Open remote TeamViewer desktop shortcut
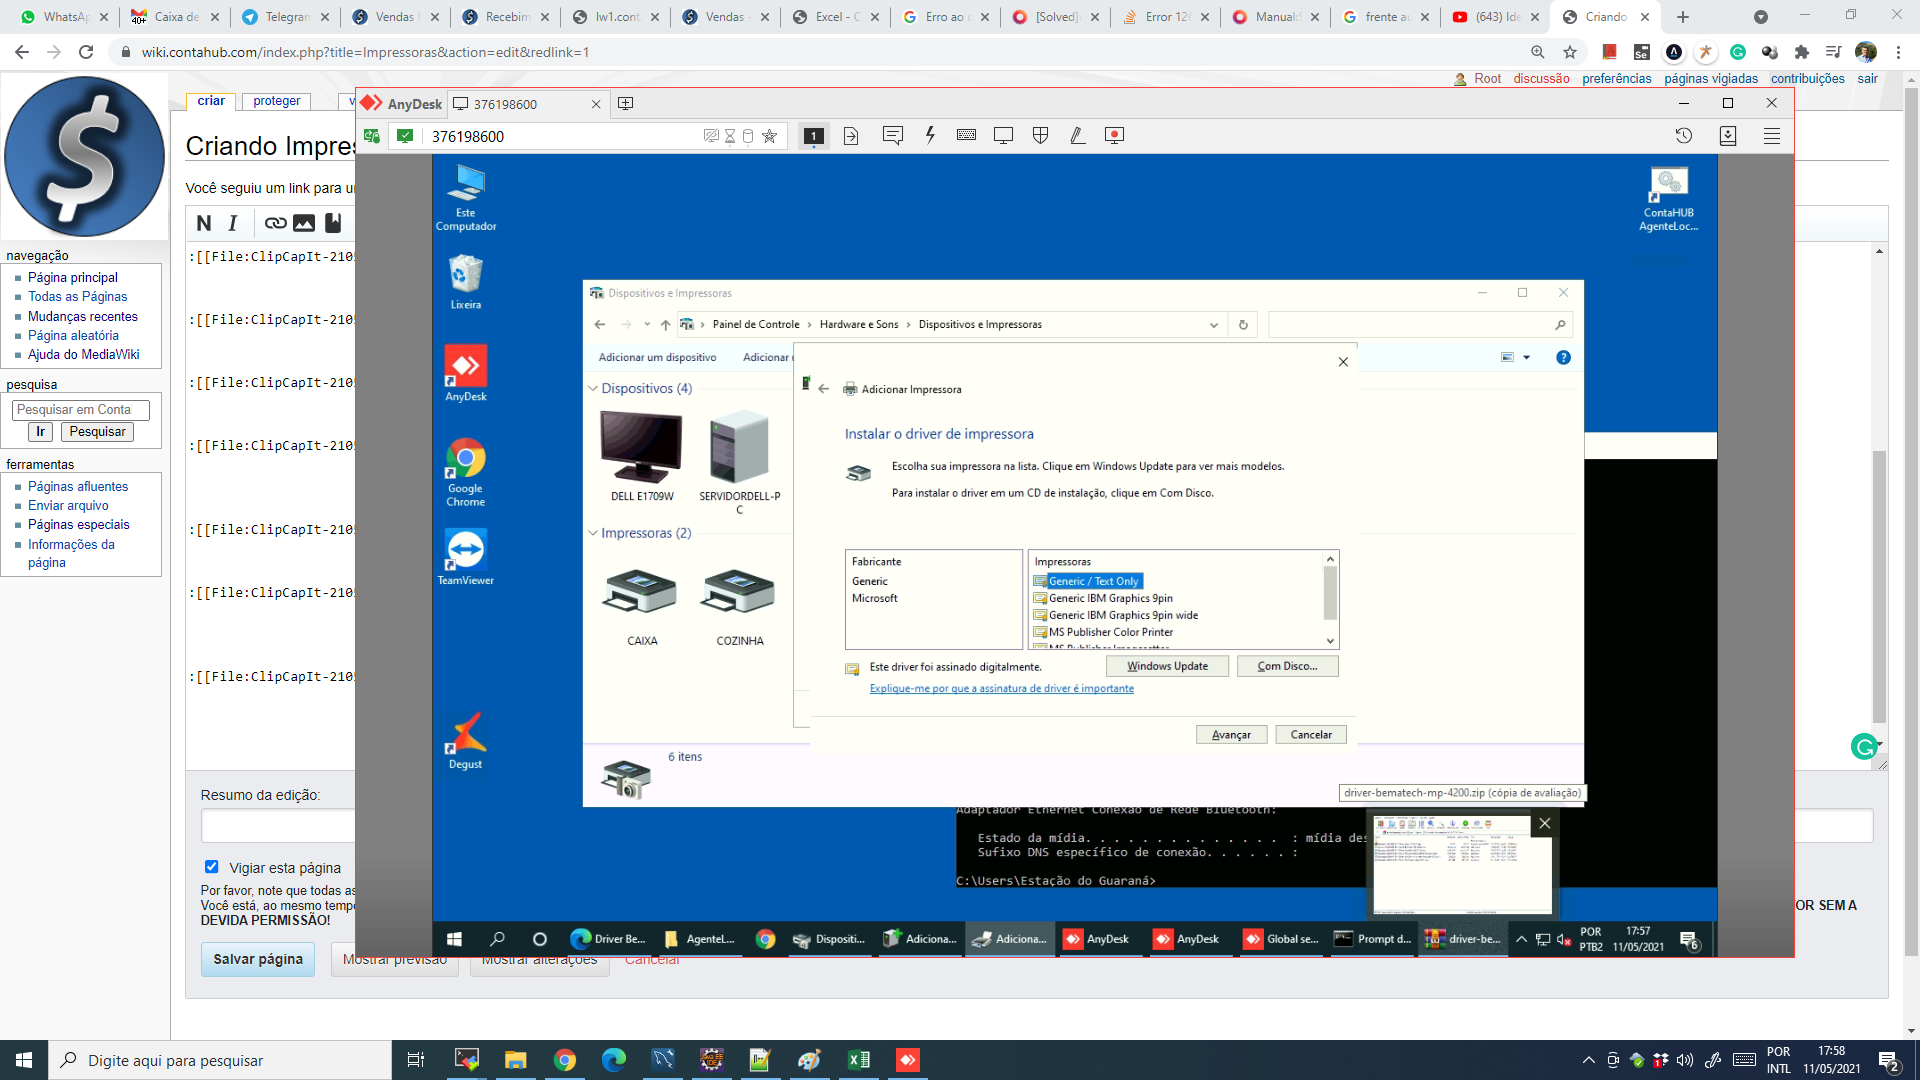 (x=465, y=556)
